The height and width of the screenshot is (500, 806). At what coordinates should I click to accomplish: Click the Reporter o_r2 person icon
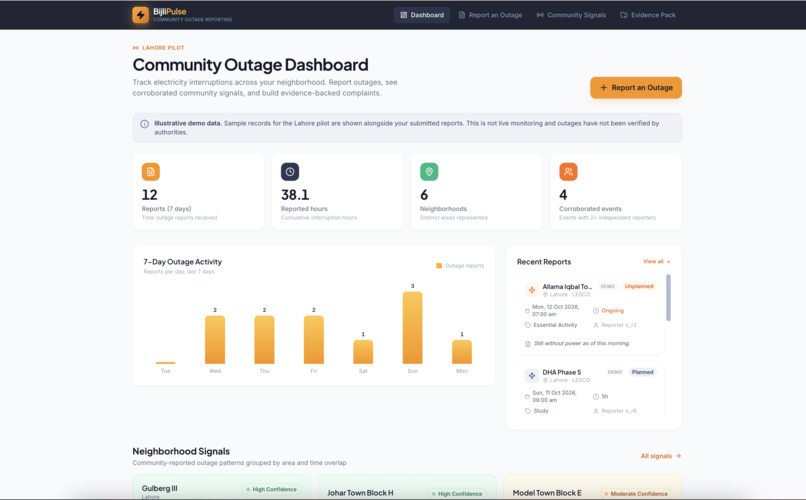pos(596,325)
